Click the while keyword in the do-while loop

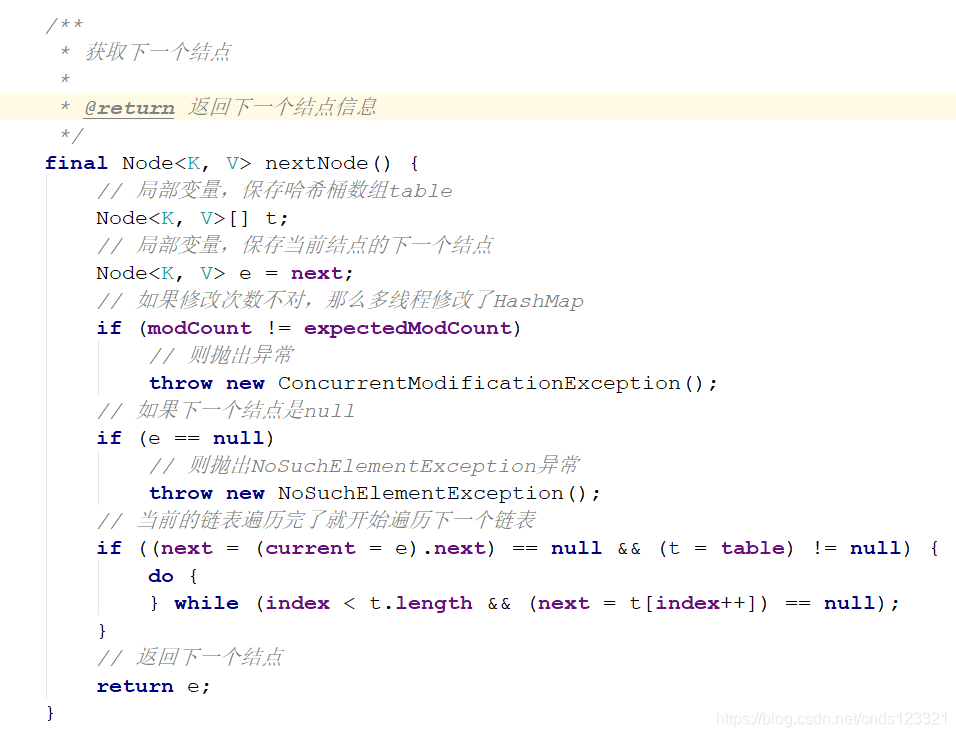[x=206, y=603]
